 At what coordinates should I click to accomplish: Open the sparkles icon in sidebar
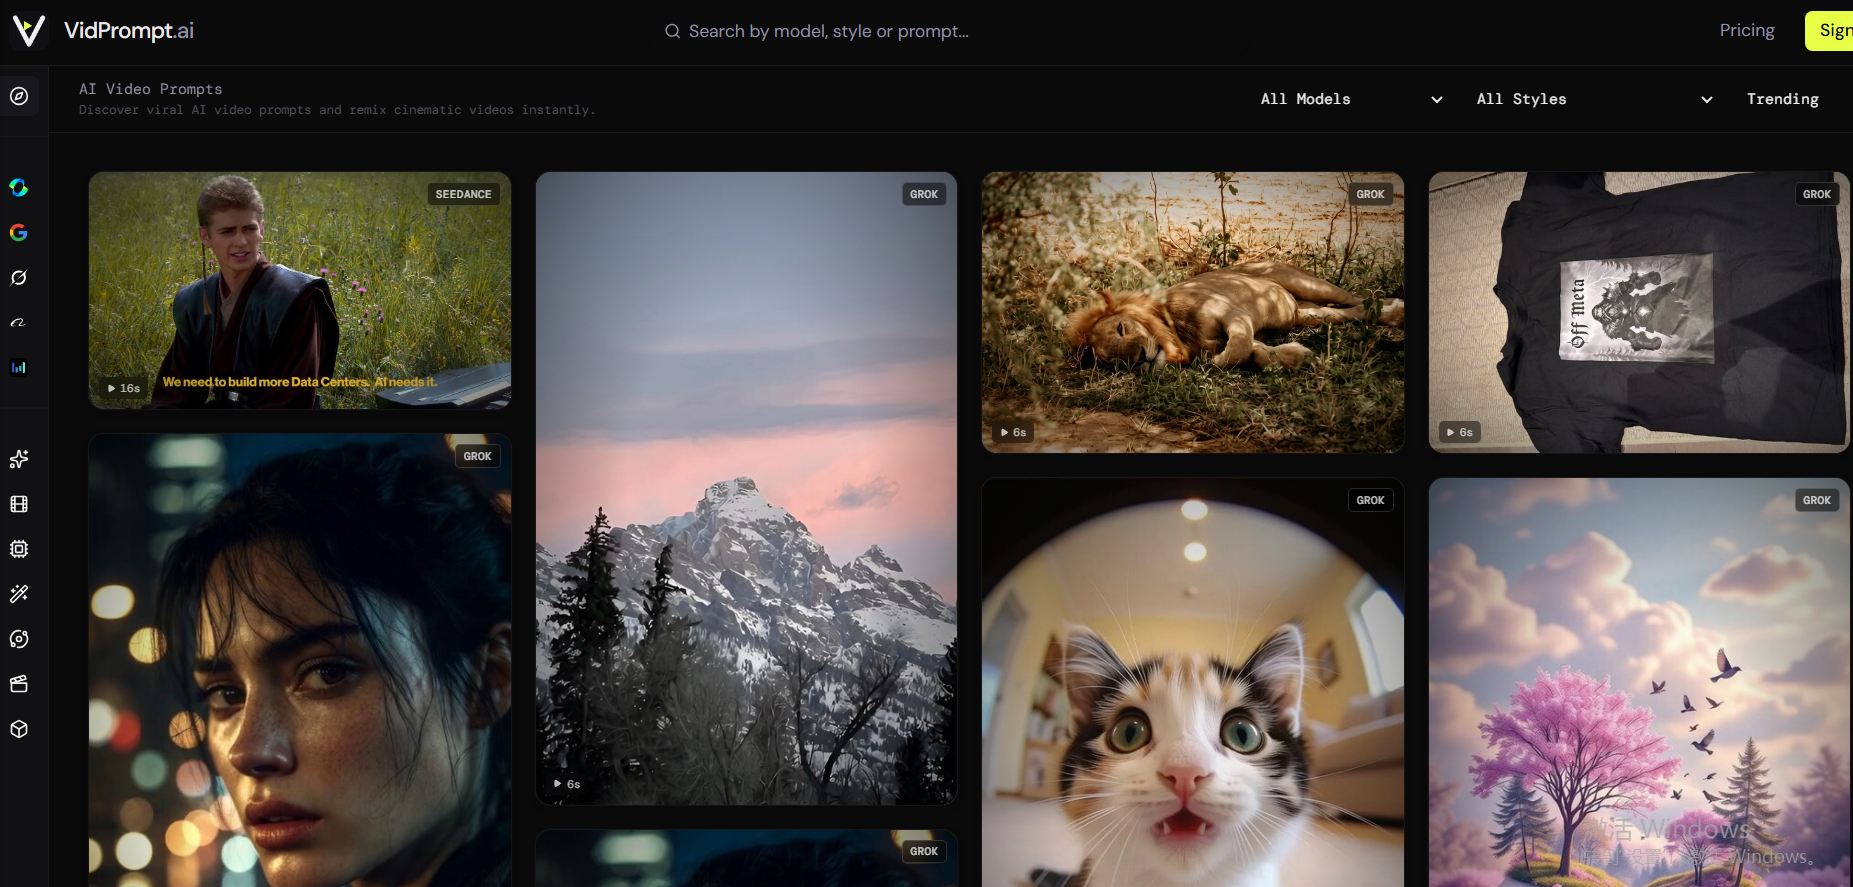(19, 459)
